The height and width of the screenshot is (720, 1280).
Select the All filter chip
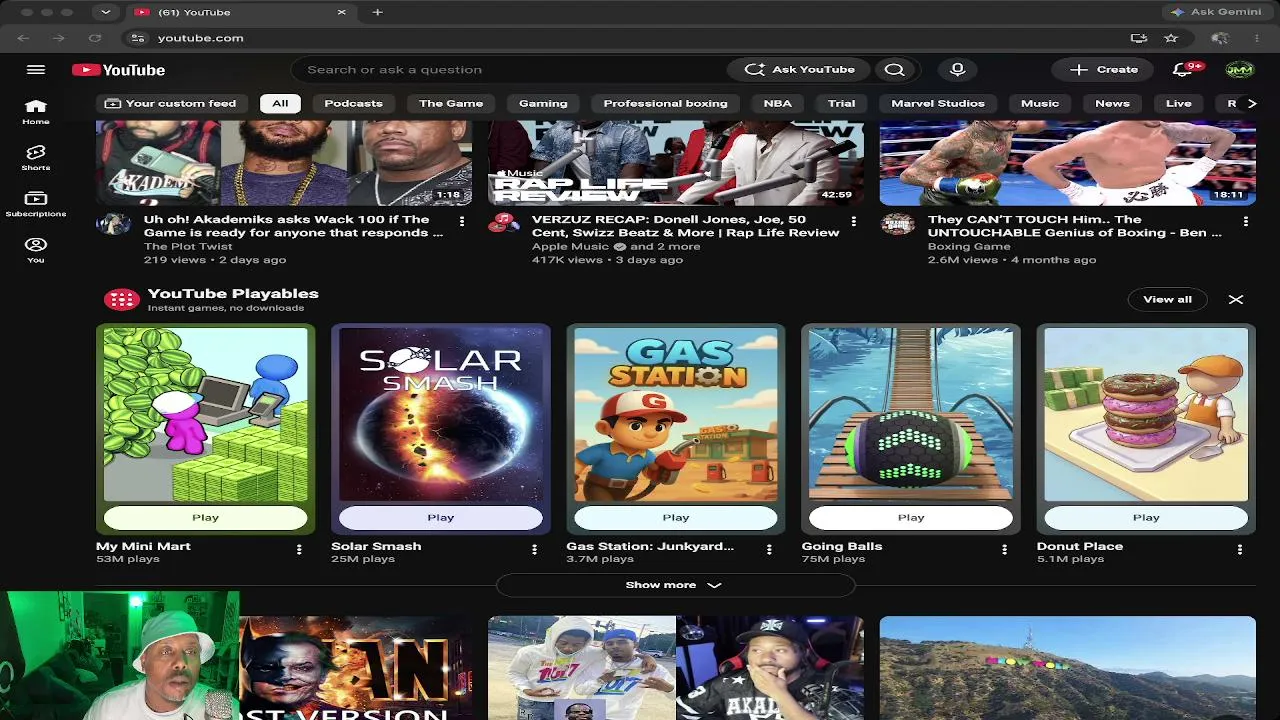(x=280, y=103)
